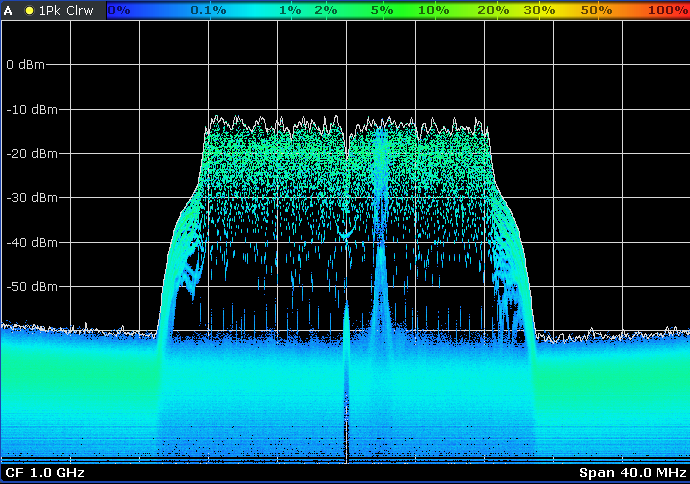Select the window A label
The image size is (690, 484).
click(x=10, y=9)
